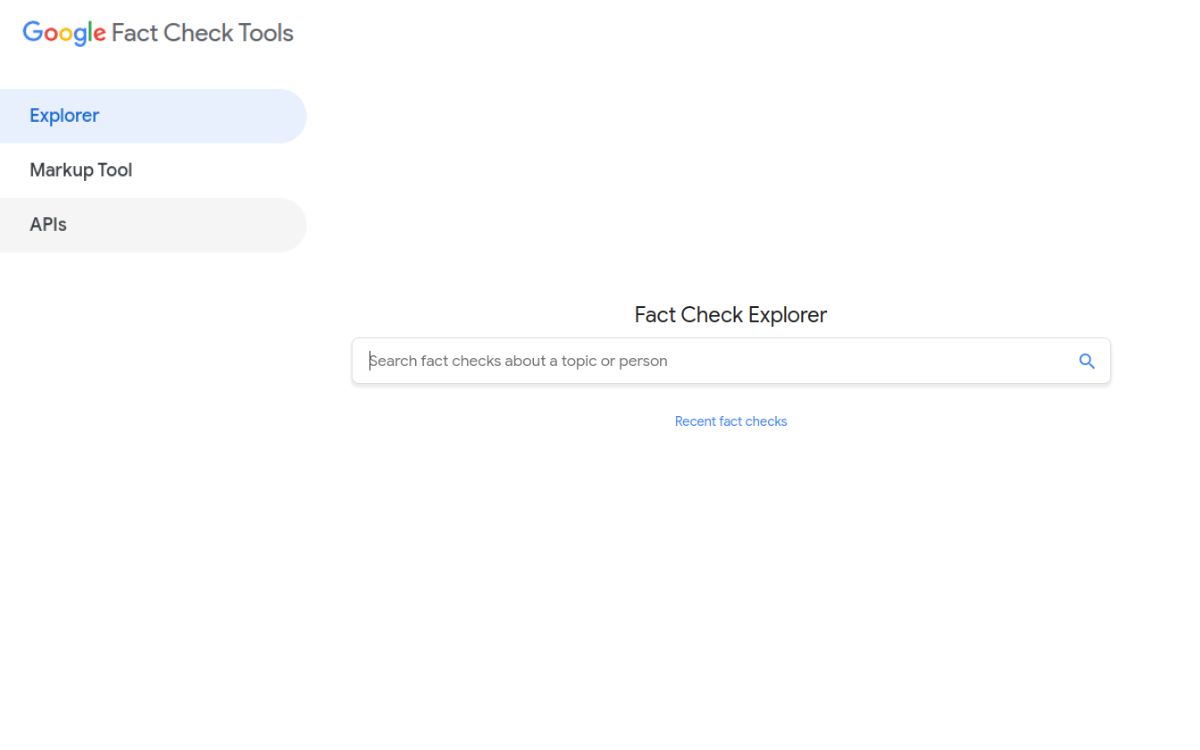This screenshot has width=1200, height=750.
Task: Follow the blue Recent fact checks link
Action: coord(731,421)
